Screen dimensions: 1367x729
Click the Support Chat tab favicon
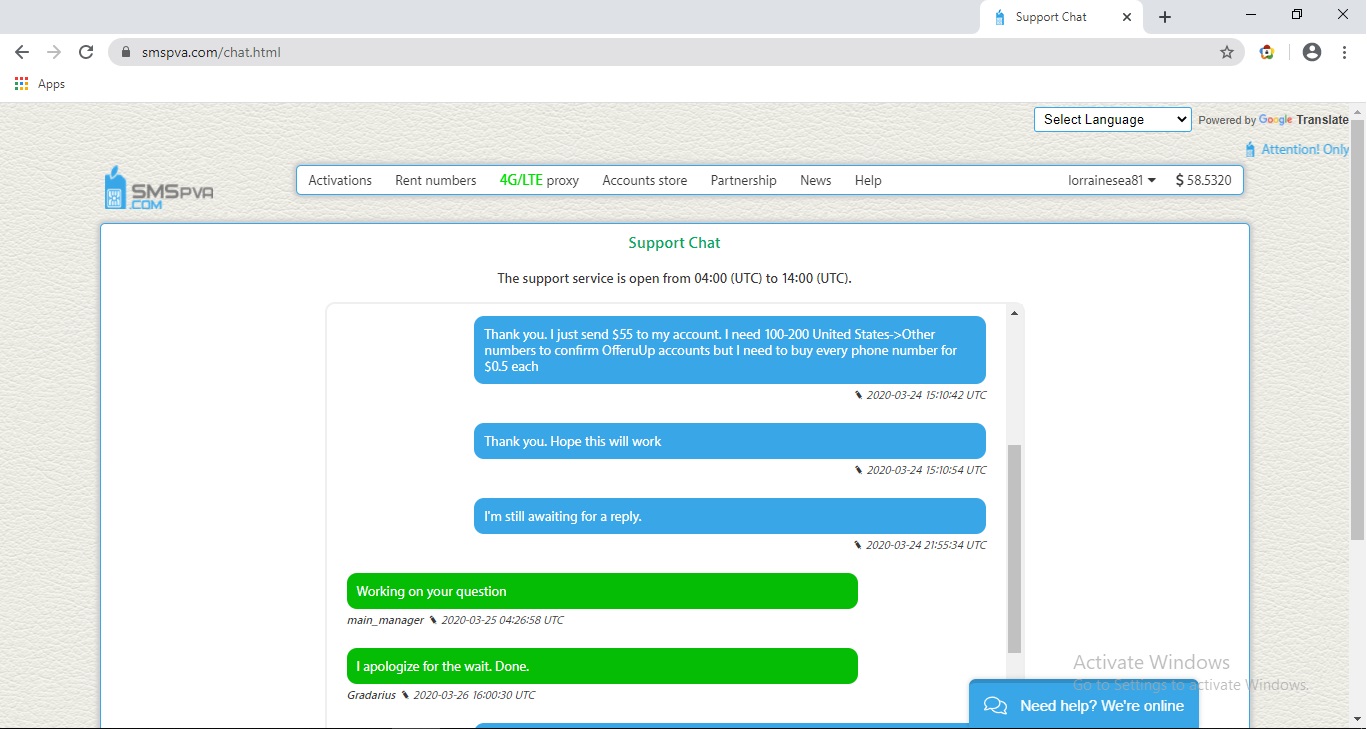coord(999,17)
